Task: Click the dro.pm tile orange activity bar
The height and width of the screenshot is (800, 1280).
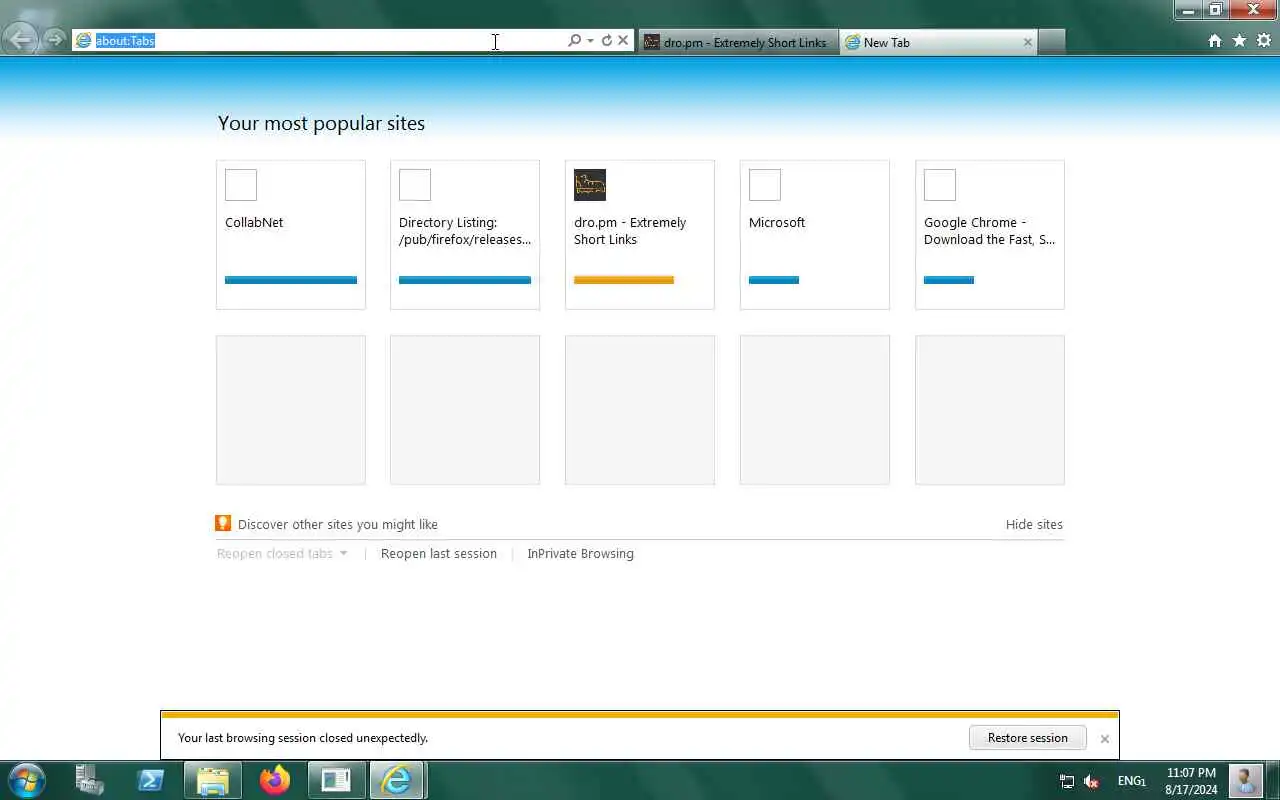Action: [x=624, y=280]
